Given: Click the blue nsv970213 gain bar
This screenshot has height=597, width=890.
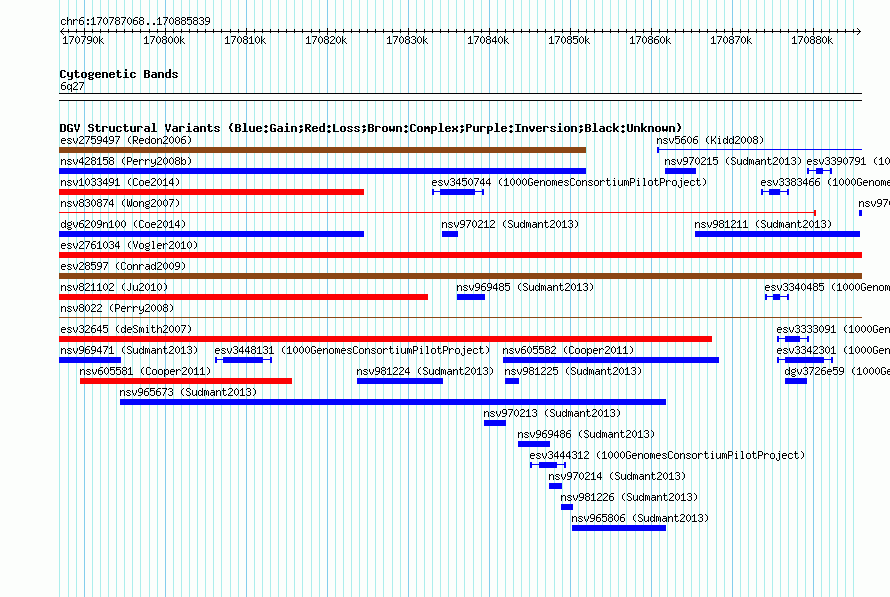Looking at the screenshot, I should click(495, 423).
